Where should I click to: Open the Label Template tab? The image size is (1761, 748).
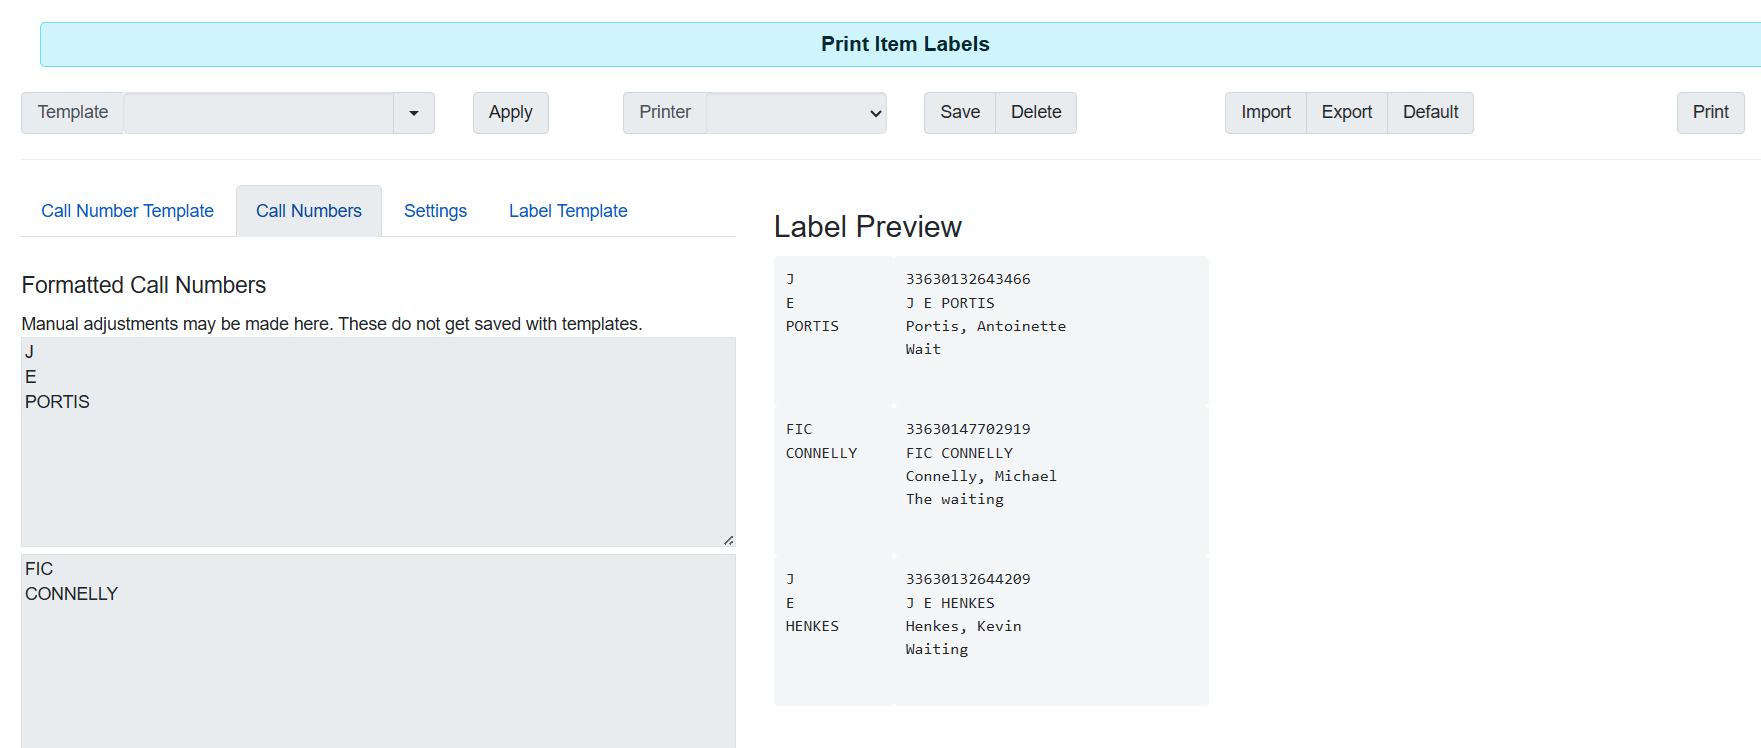(x=568, y=211)
